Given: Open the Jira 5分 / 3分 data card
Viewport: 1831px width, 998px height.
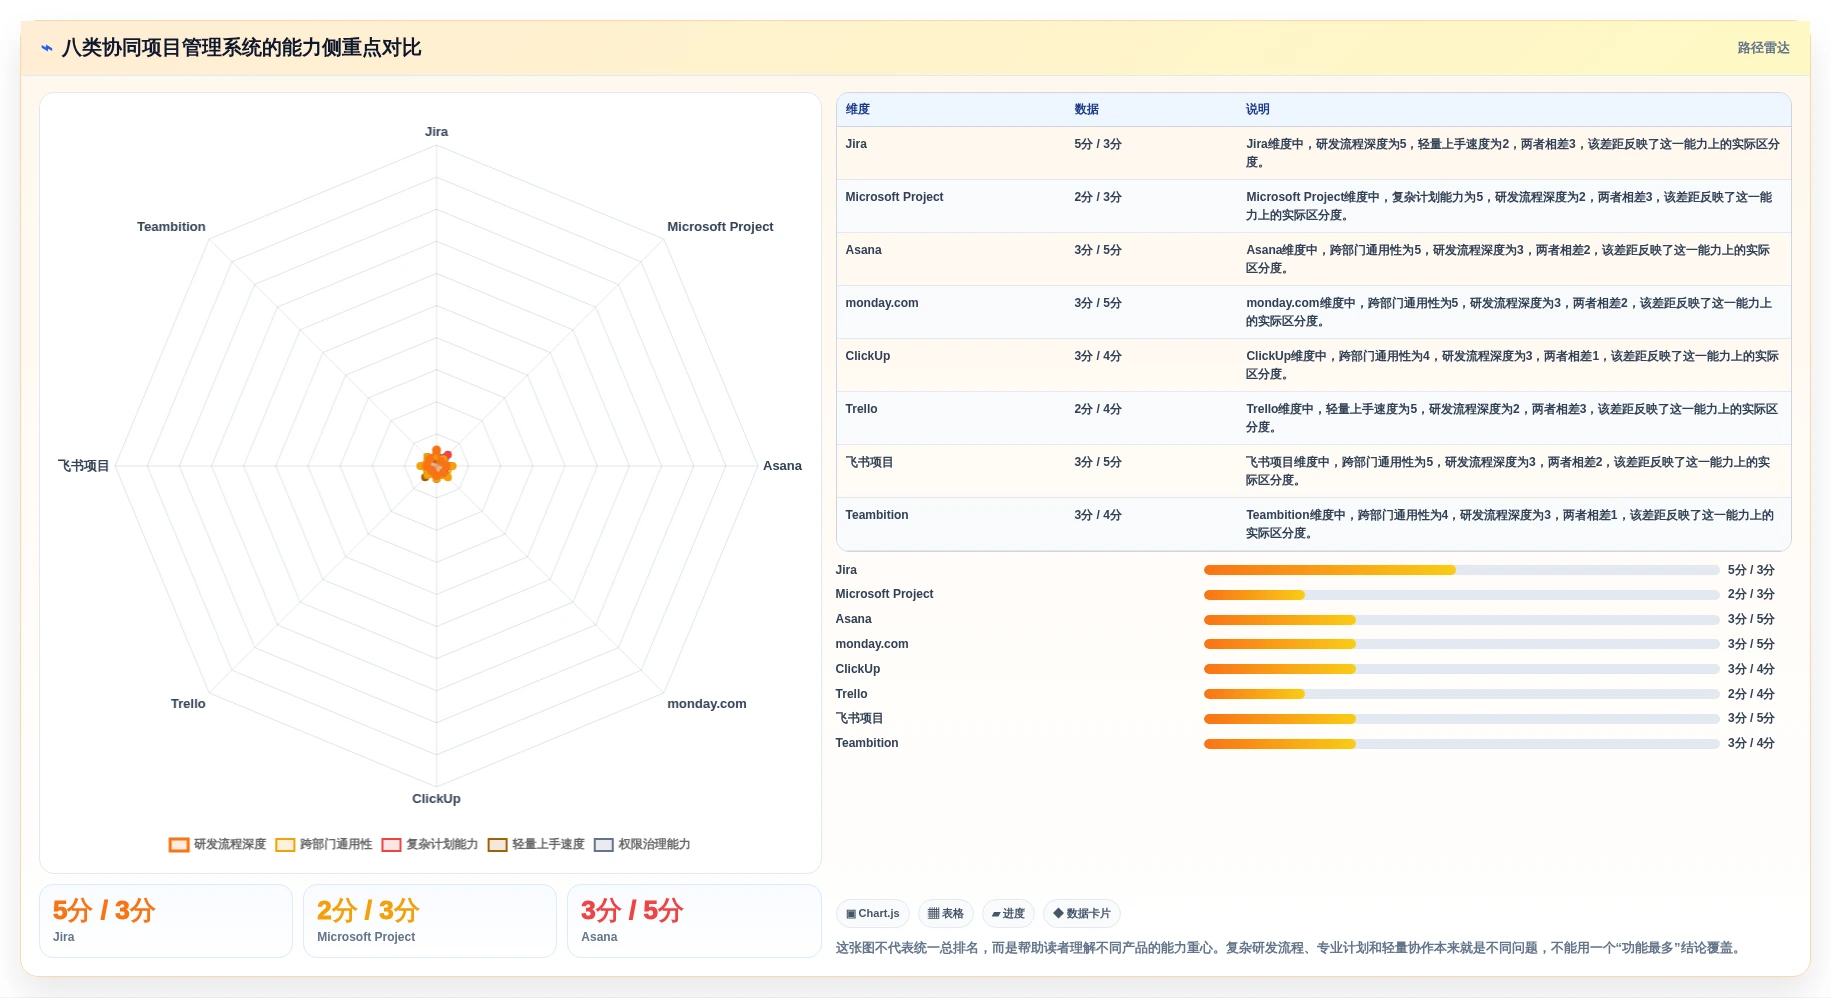Looking at the screenshot, I should coord(166,921).
